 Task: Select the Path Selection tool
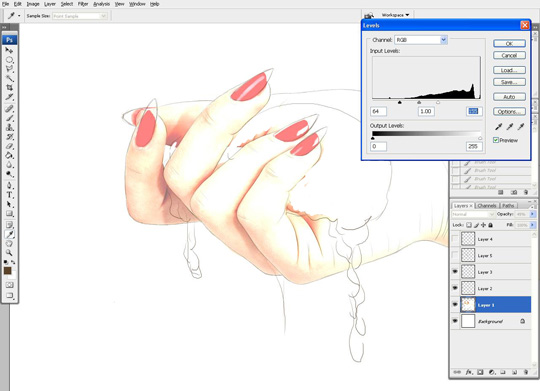click(x=9, y=204)
